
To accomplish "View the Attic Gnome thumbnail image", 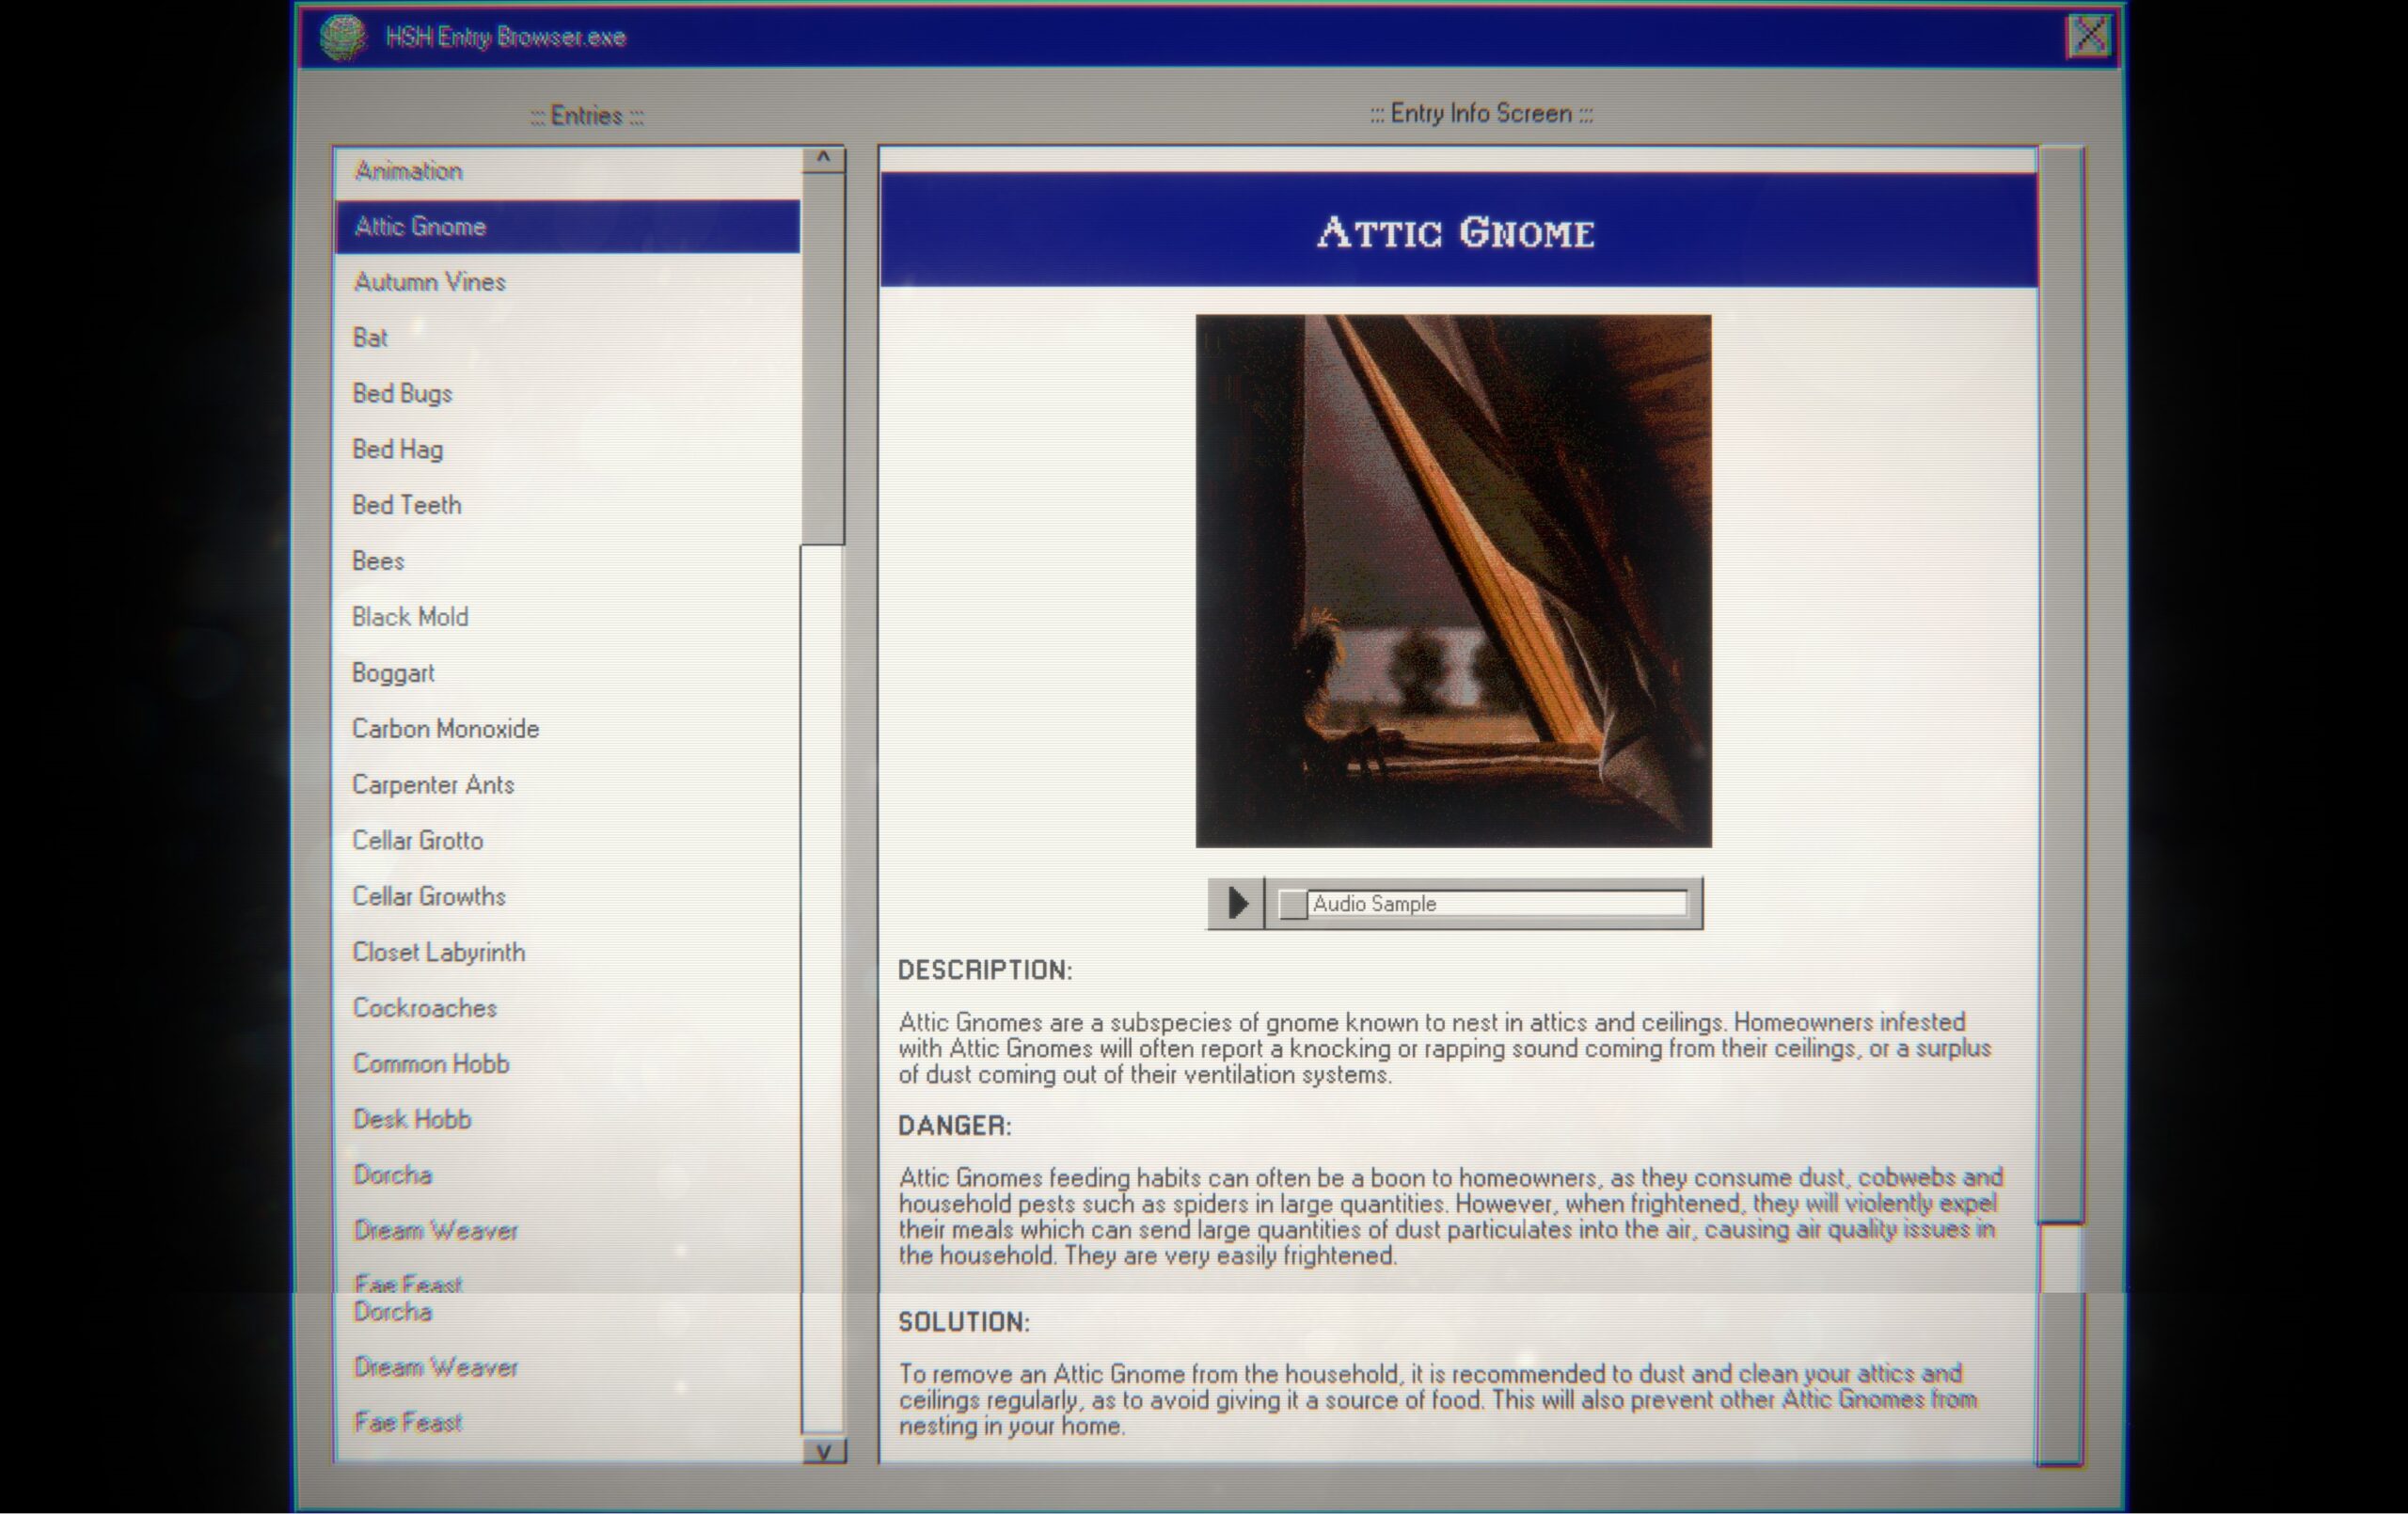I will point(1455,579).
